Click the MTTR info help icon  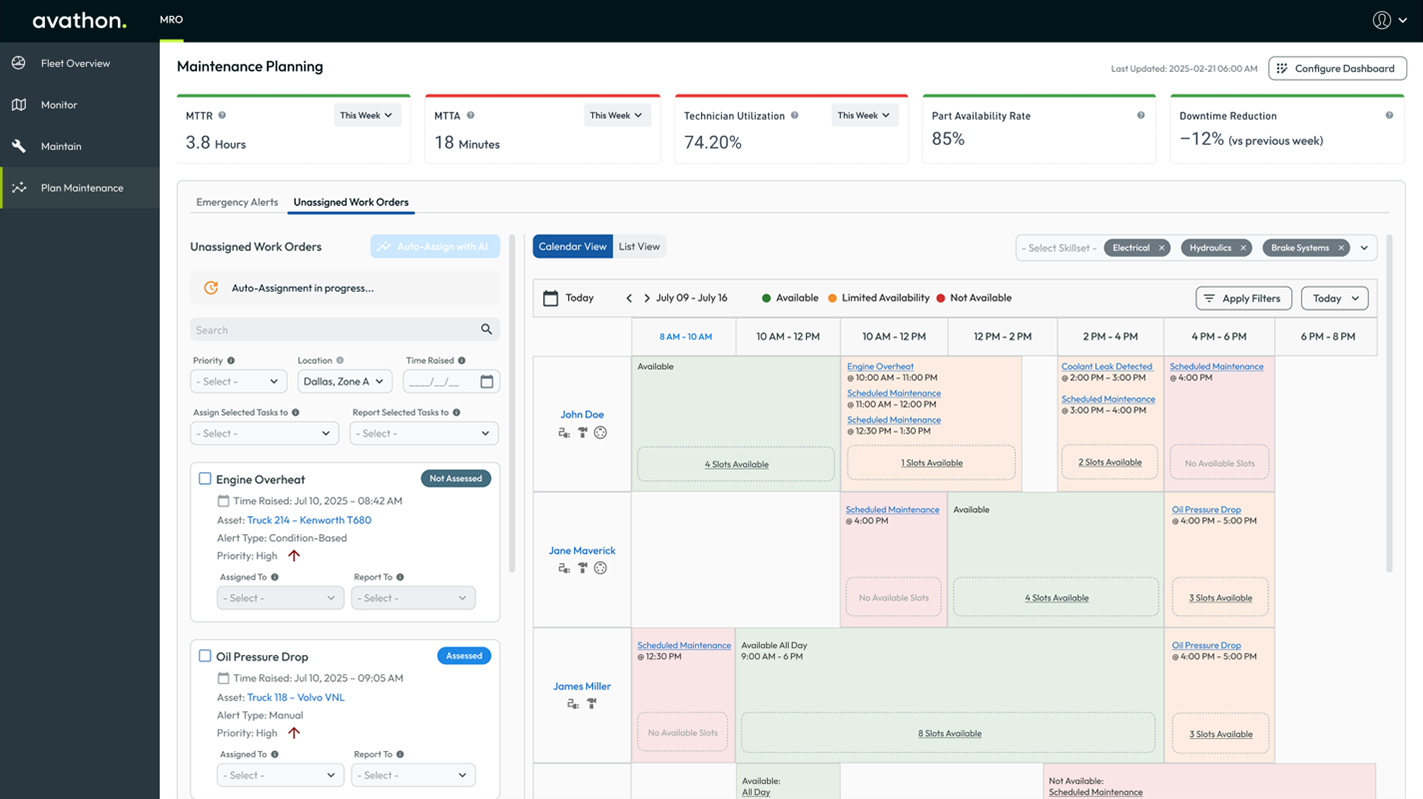point(222,116)
